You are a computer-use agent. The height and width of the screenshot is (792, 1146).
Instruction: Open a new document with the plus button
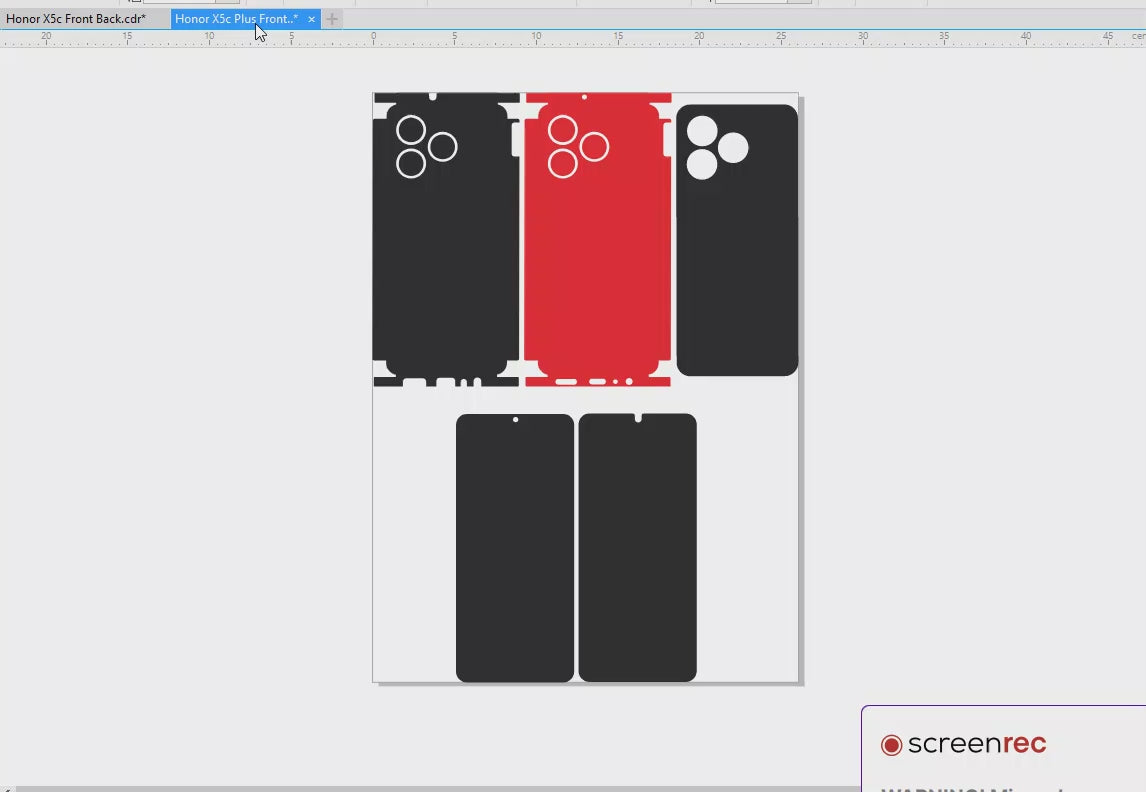pos(332,19)
